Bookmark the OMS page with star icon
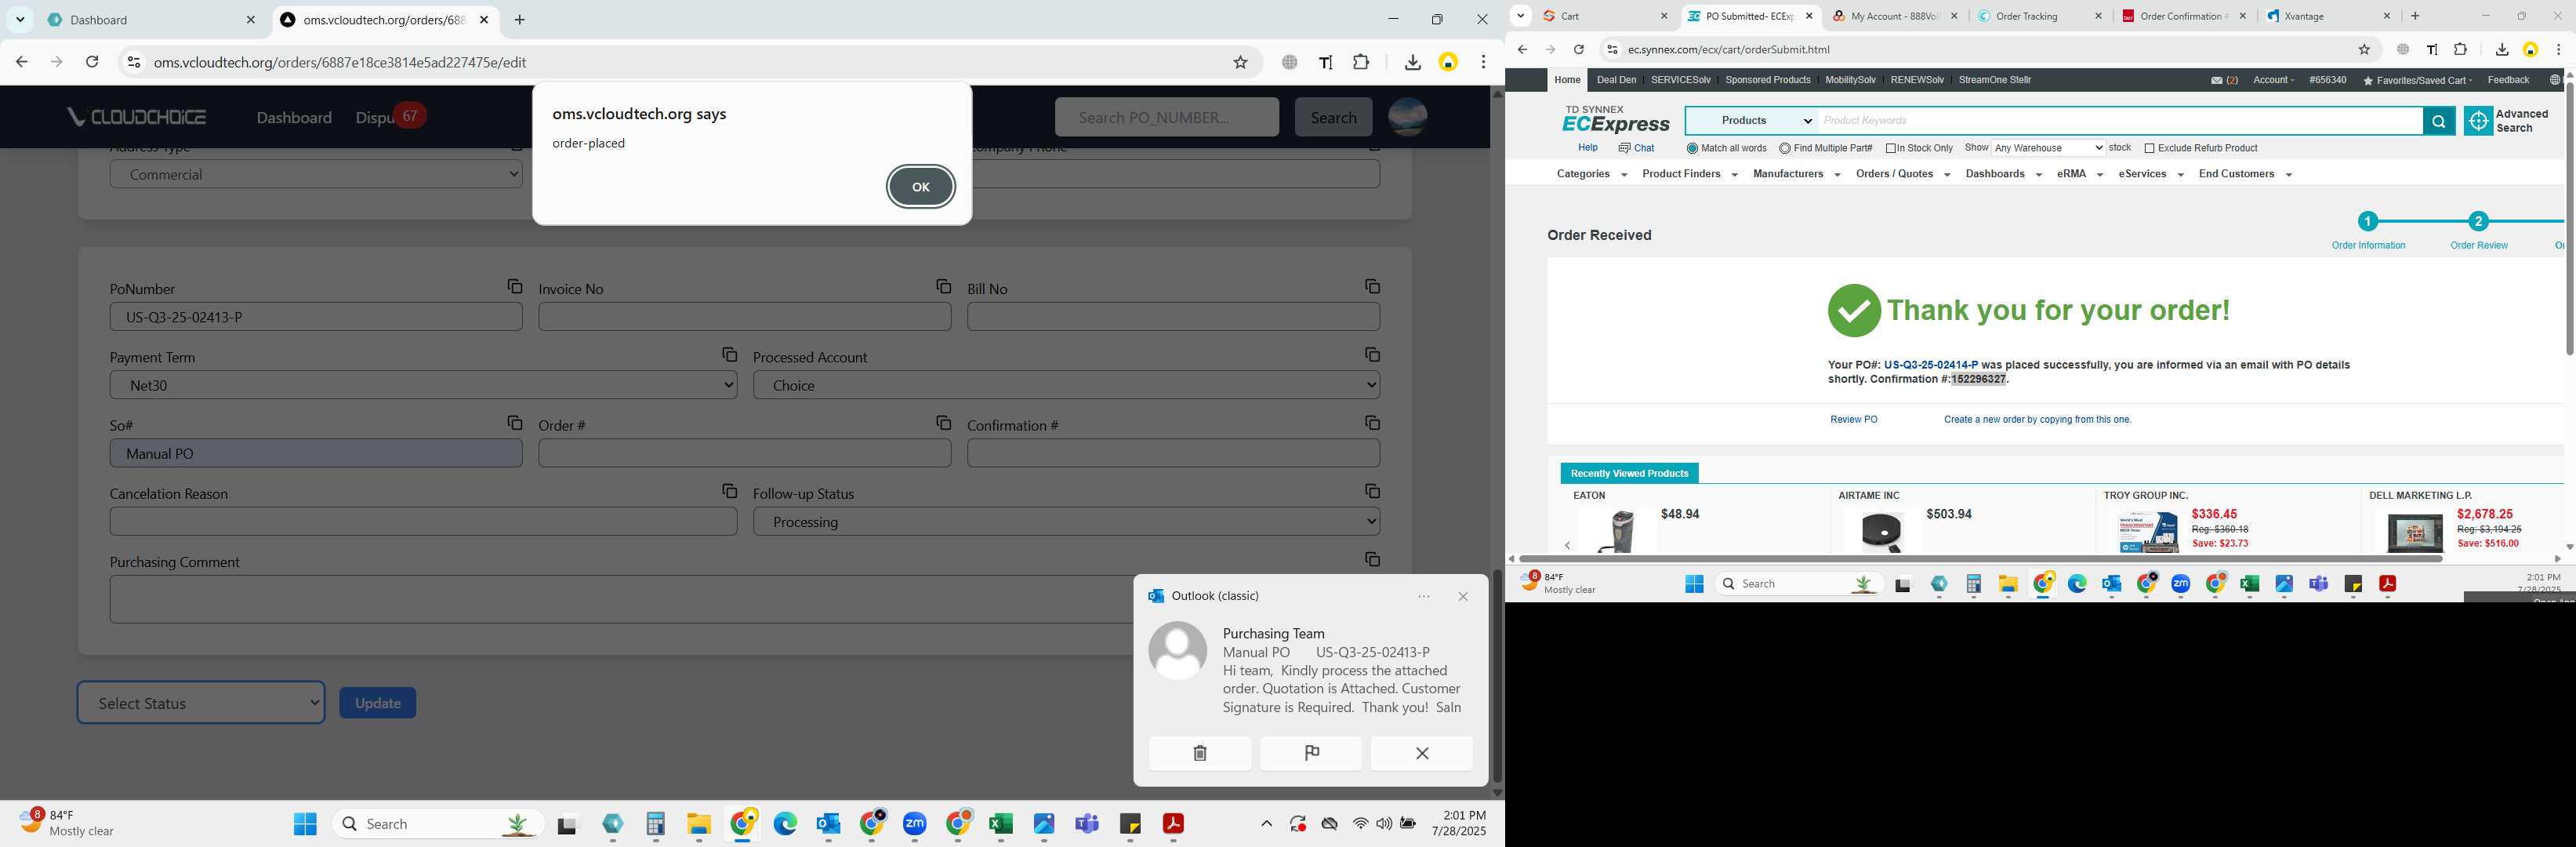The width and height of the screenshot is (2576, 847). point(1240,62)
